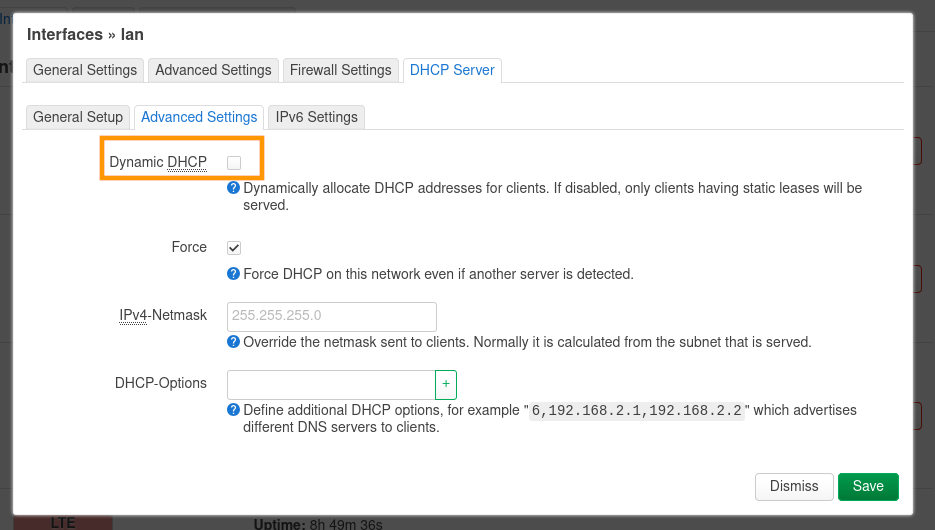Image resolution: width=935 pixels, height=530 pixels.
Task: Select Advanced Settings sub-tab under DHCP Server
Action: coord(199,117)
